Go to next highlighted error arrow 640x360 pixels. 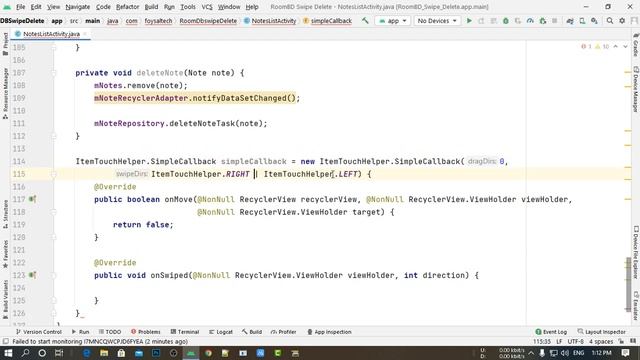625,47
